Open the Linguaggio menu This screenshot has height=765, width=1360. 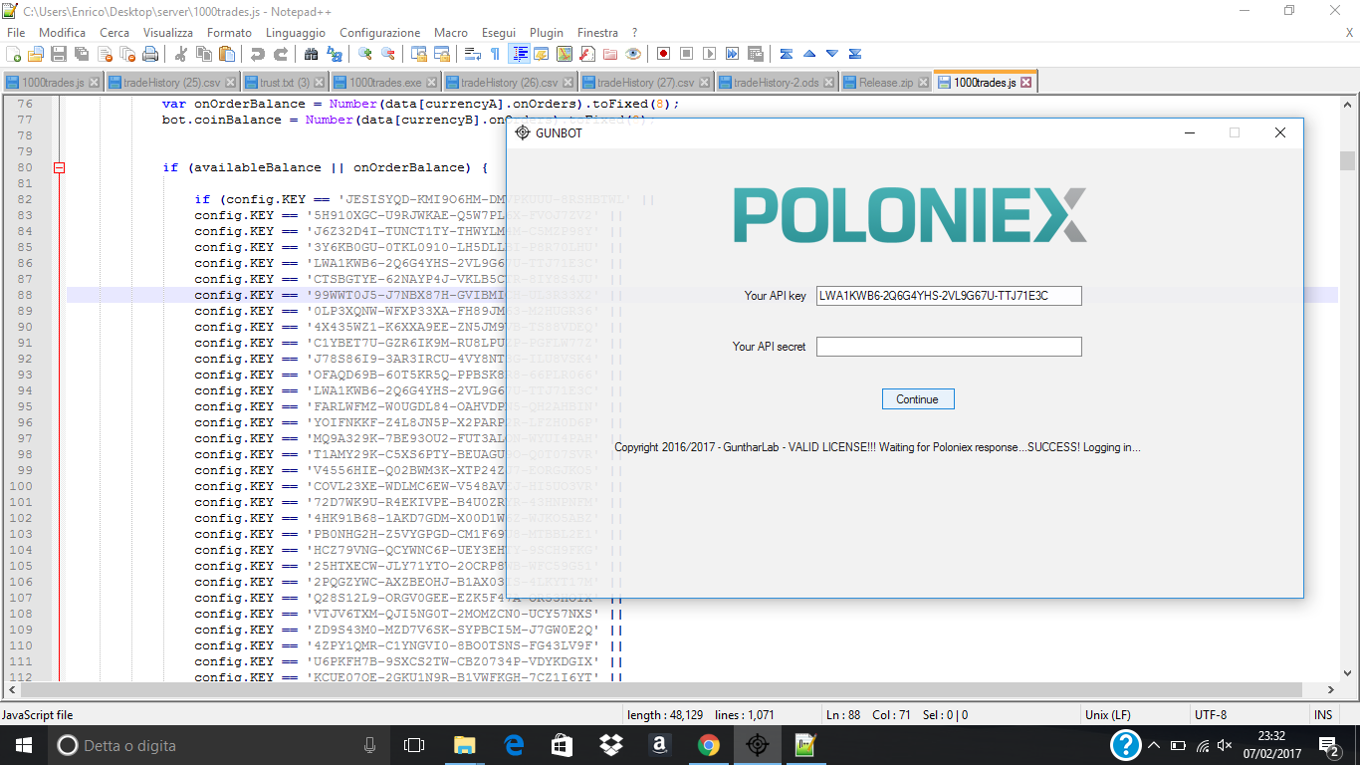pos(295,33)
